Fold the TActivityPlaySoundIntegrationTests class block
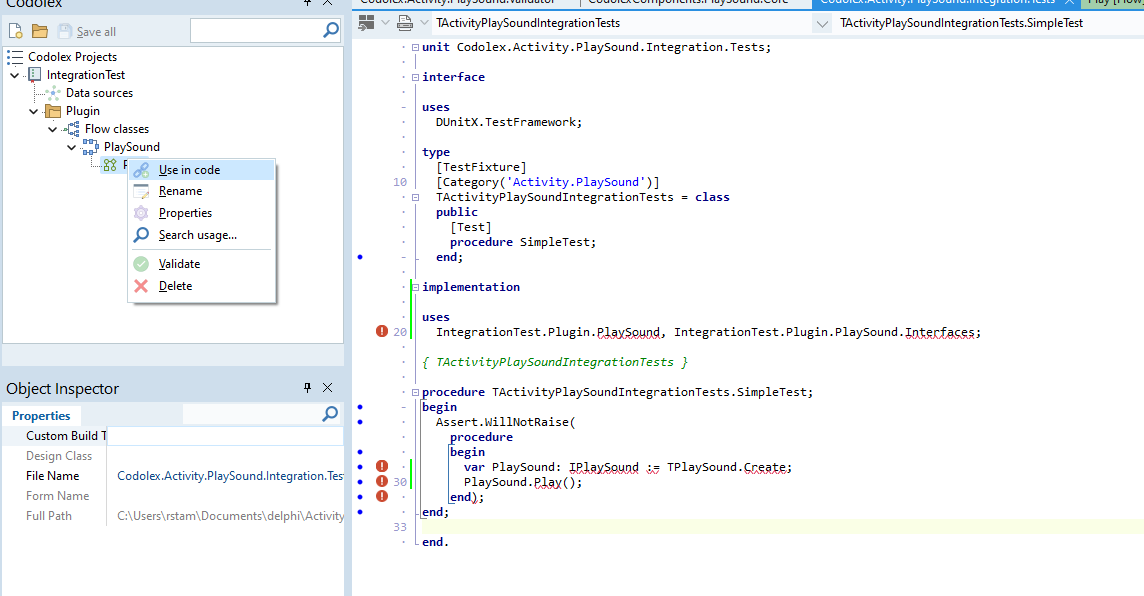The height and width of the screenshot is (596, 1144). 415,197
